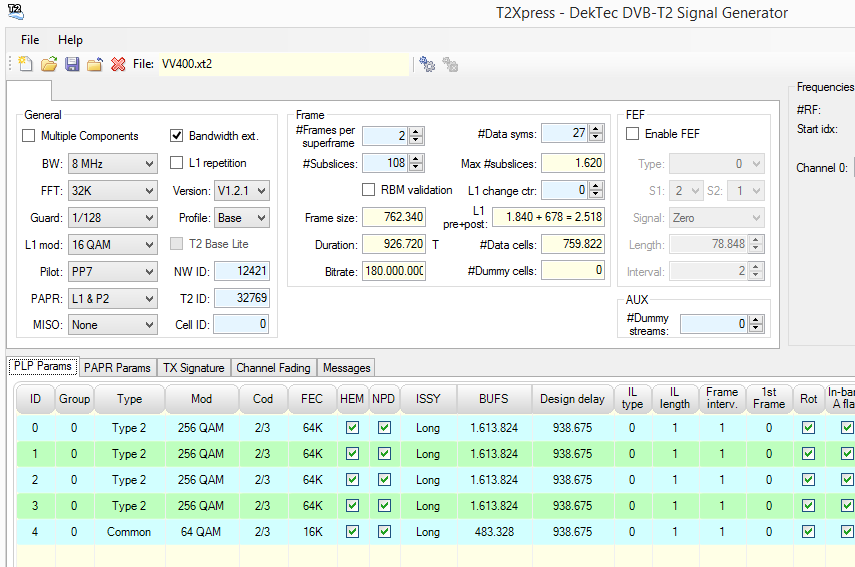The image size is (855, 567).
Task: Increase L1 change ctr with up arrow
Action: pos(596,186)
